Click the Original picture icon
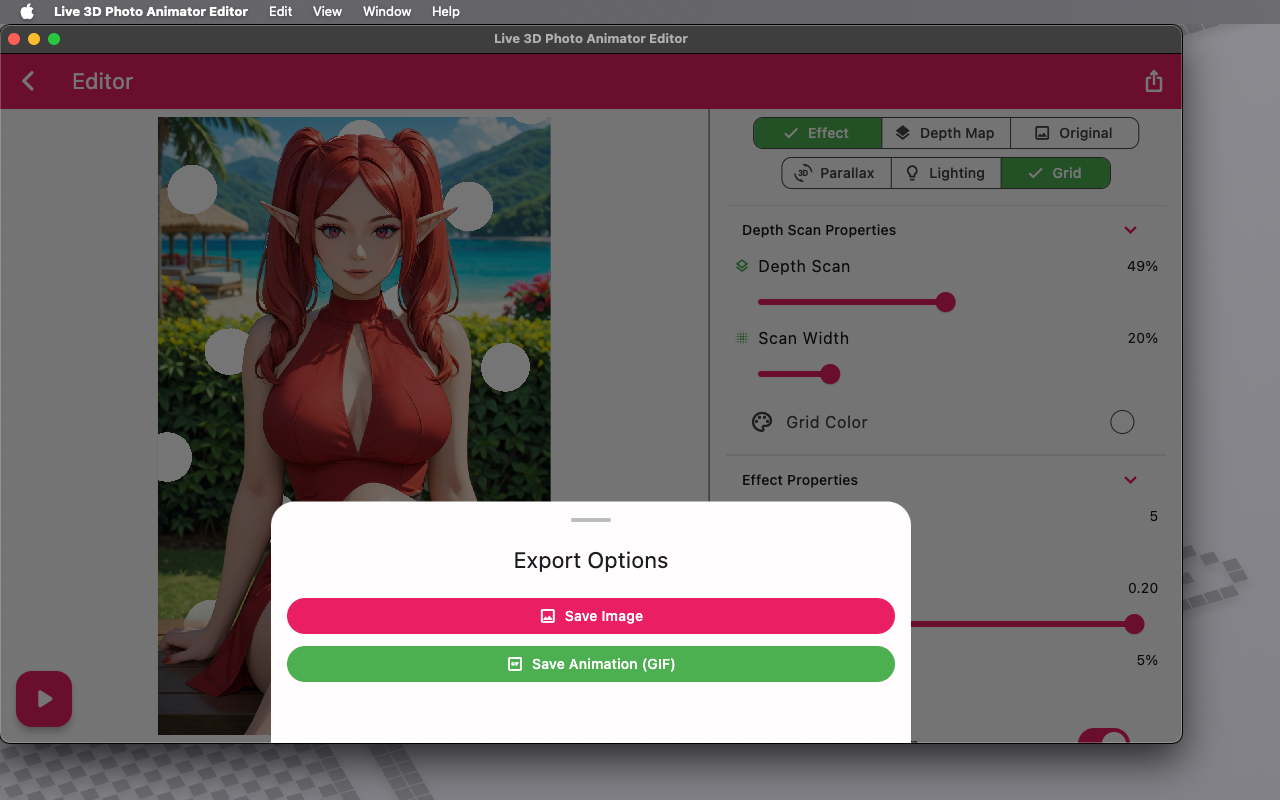The image size is (1280, 800). [x=1042, y=133]
